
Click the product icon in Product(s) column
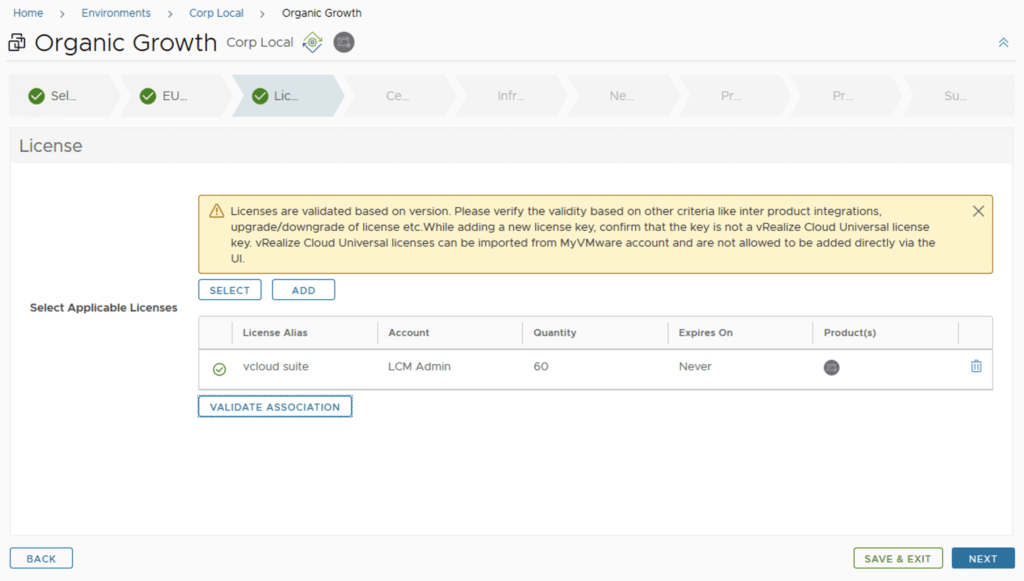click(831, 368)
